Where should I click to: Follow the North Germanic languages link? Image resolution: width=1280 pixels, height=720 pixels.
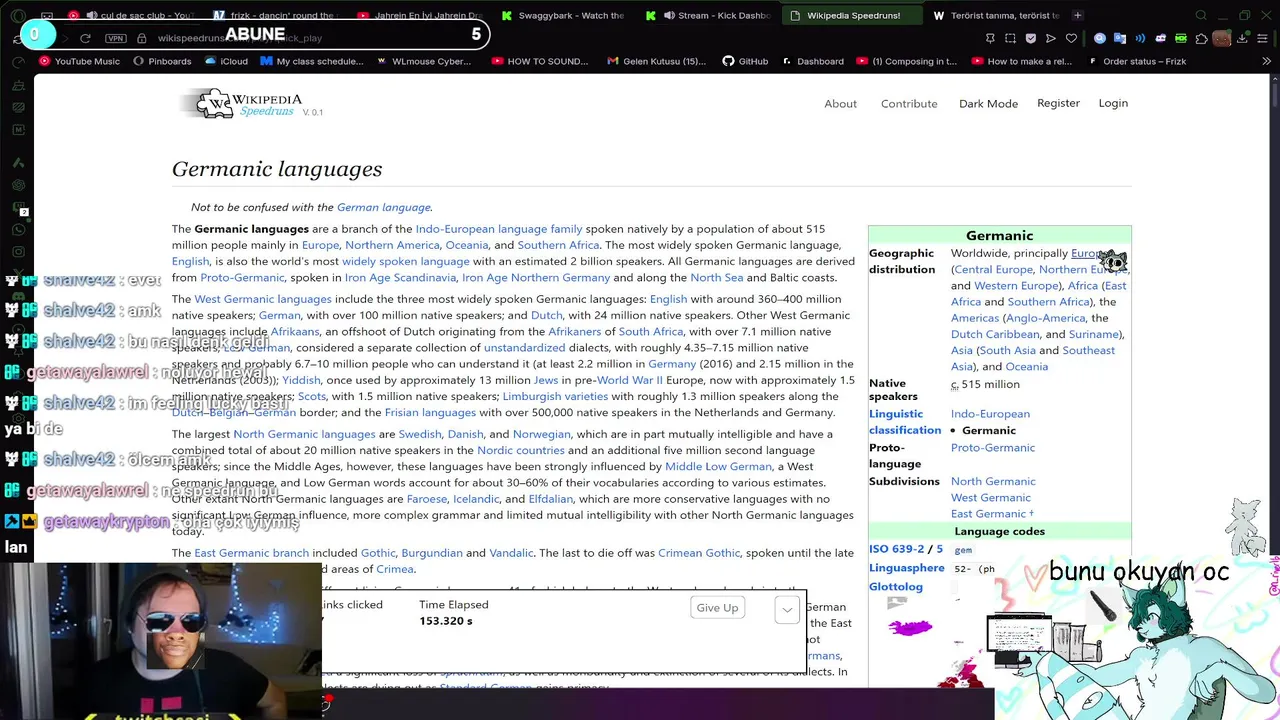304,434
